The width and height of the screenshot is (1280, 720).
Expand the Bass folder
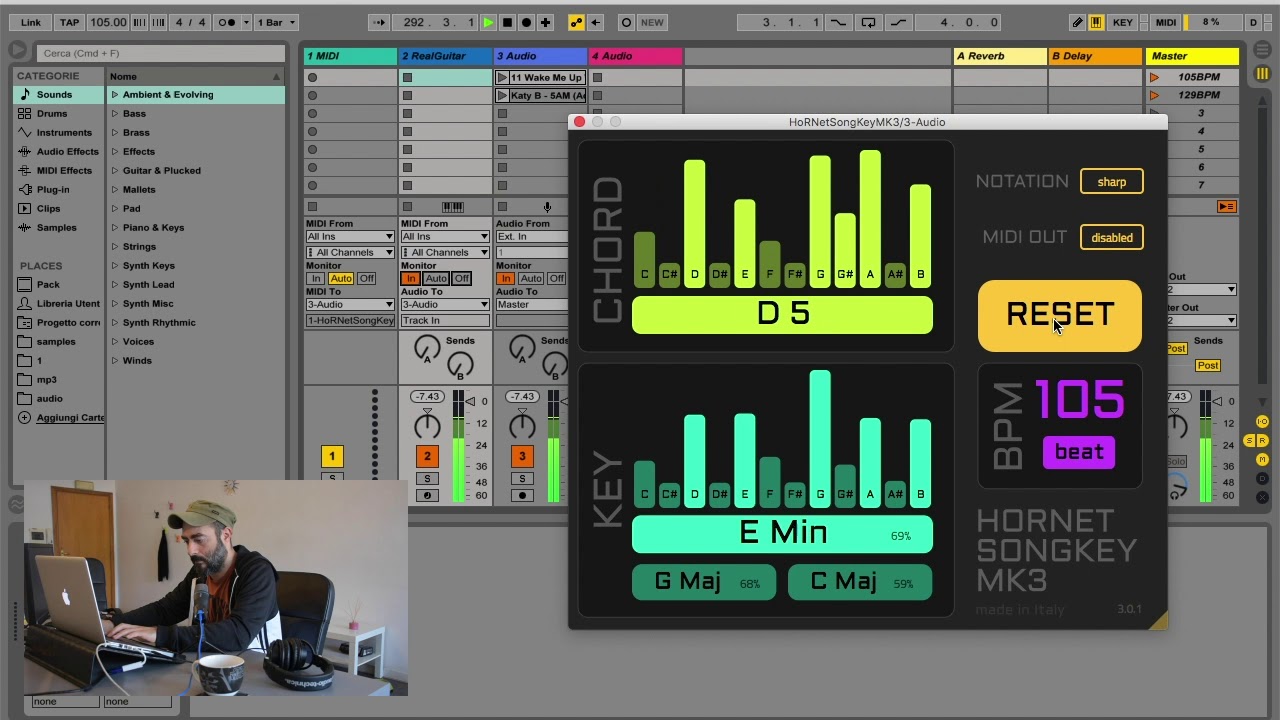tap(115, 114)
